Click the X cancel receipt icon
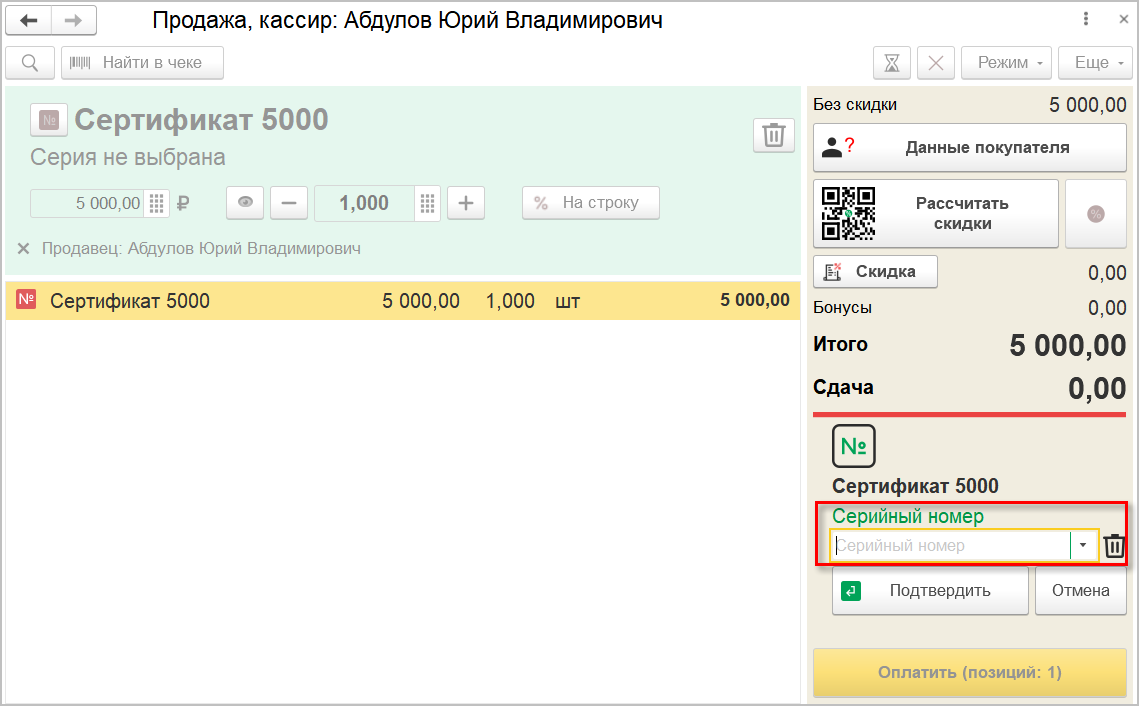 point(936,63)
